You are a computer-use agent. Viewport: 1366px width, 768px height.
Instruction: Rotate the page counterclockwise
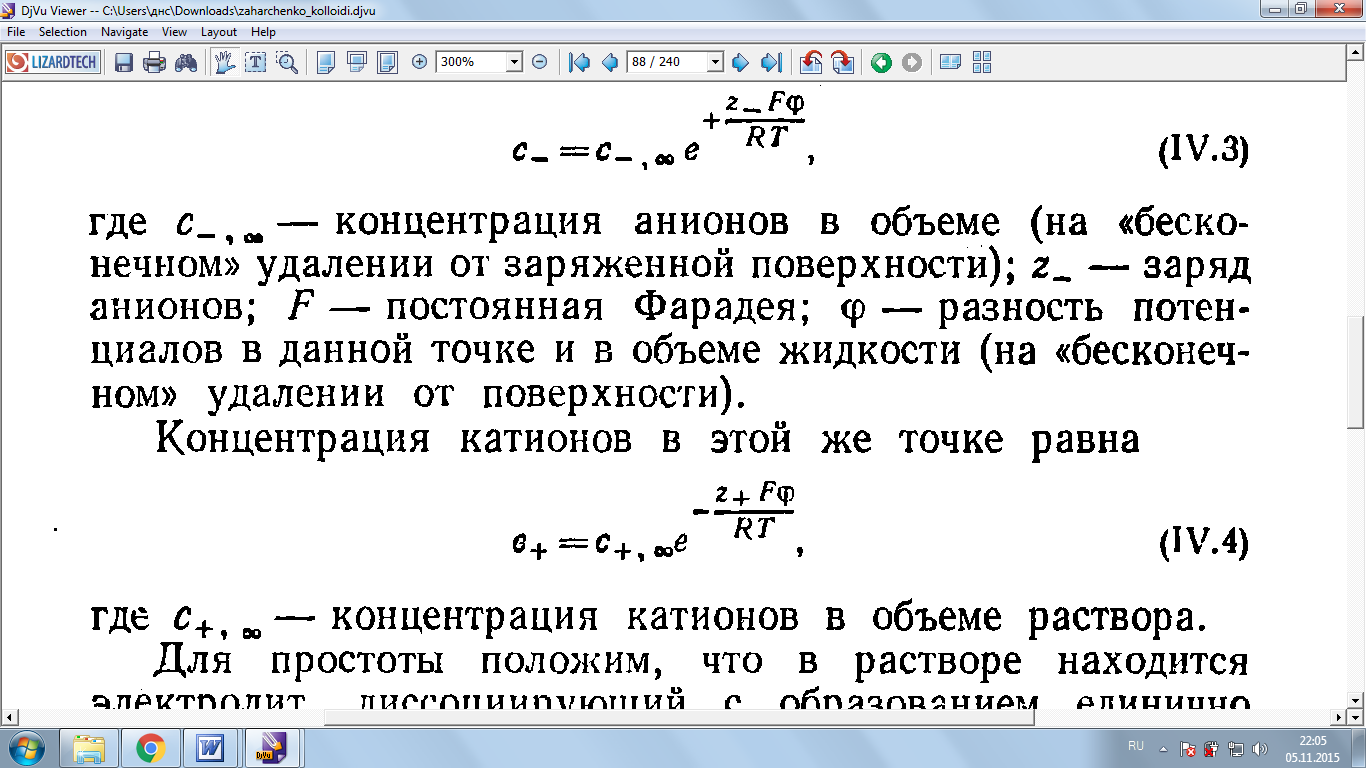[812, 62]
